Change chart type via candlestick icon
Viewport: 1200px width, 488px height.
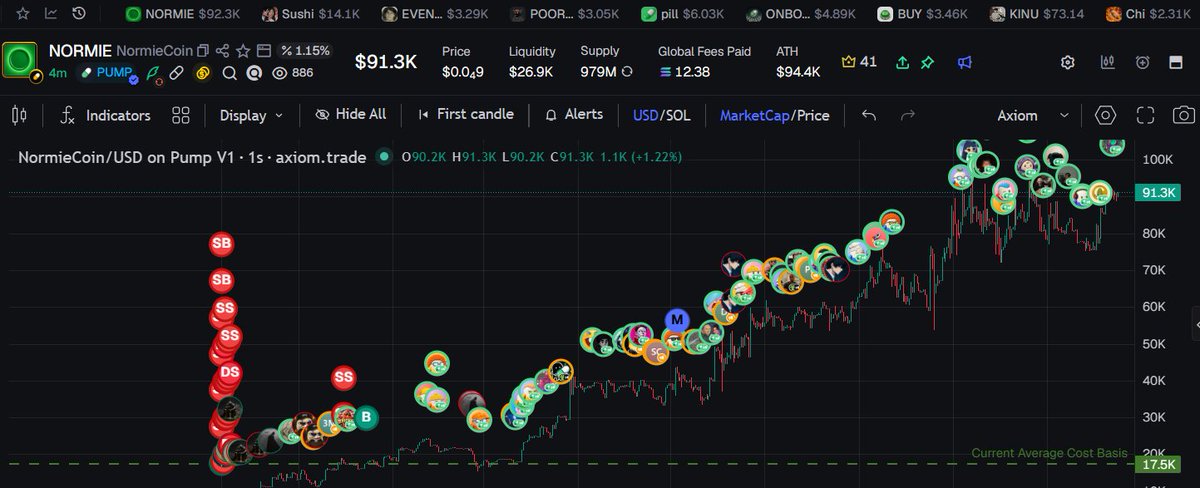pos(18,115)
